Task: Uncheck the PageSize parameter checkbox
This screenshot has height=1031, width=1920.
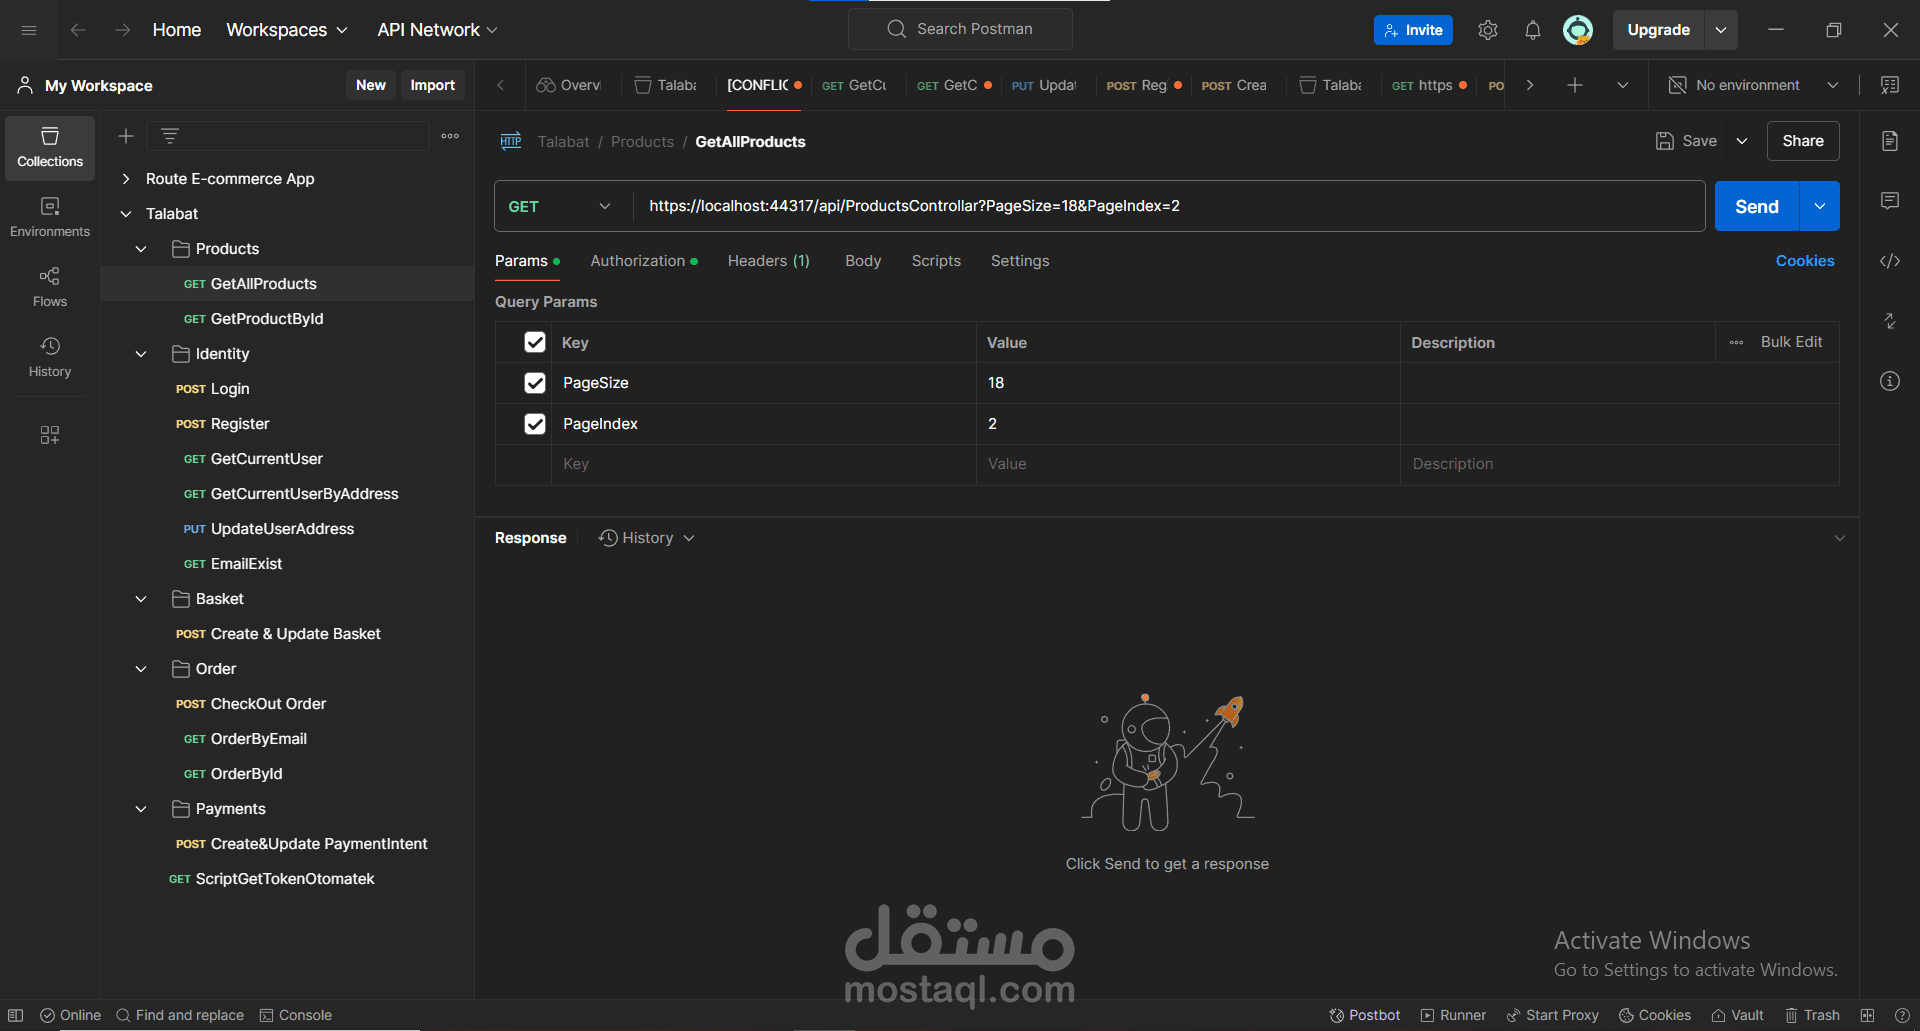Action: [535, 383]
